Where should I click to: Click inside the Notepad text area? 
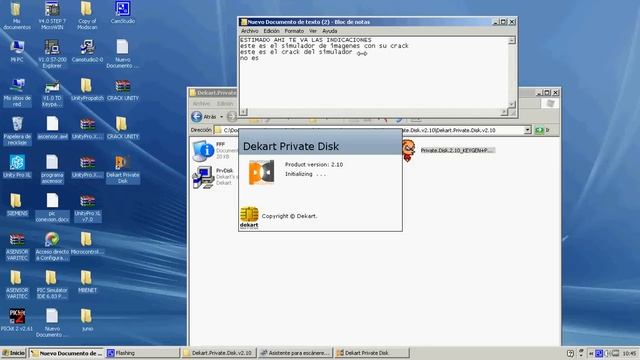[x=374, y=73]
